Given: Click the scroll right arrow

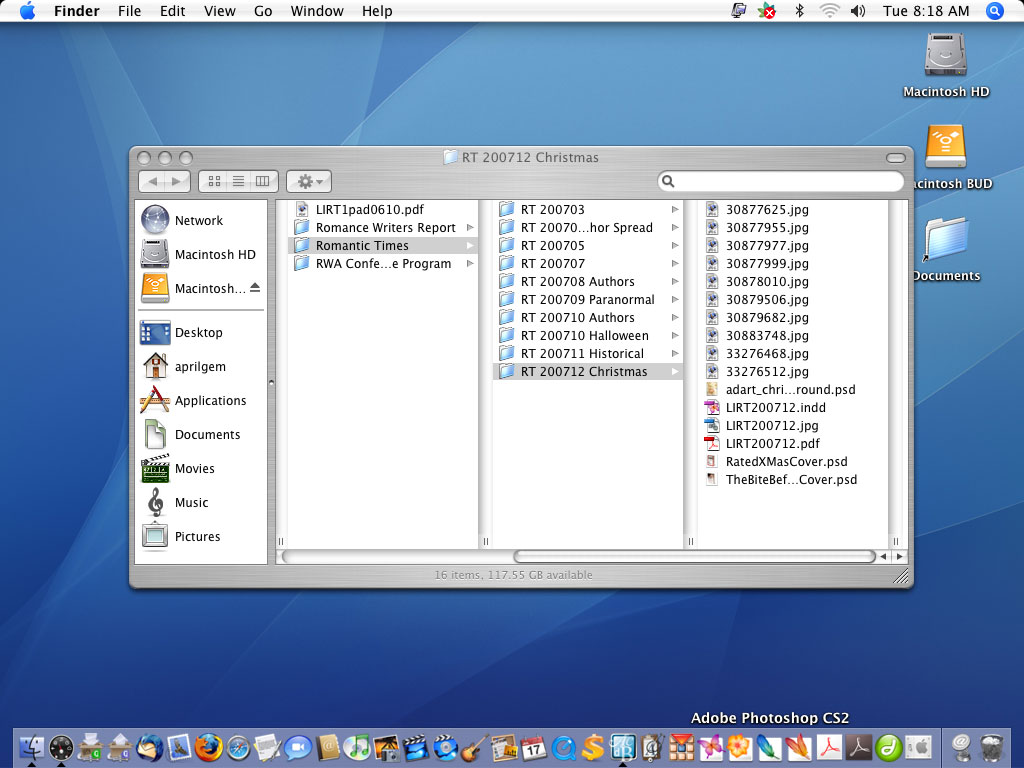Looking at the screenshot, I should 899,556.
